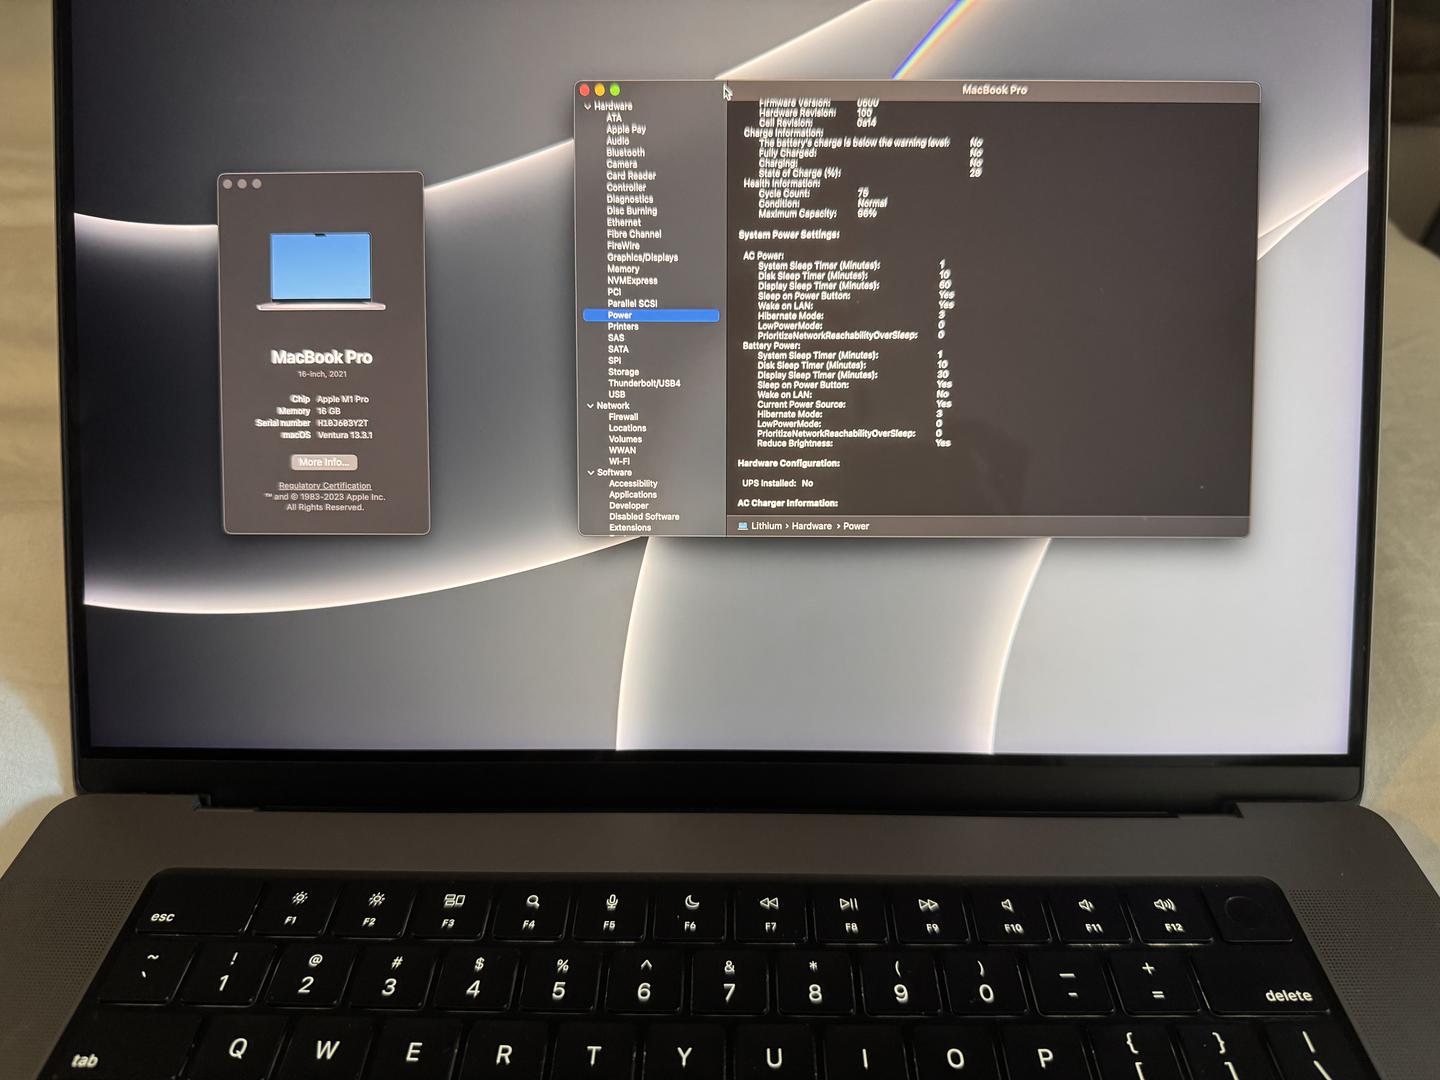1440x1080 pixels.
Task: Click the 'Hardware Configuration:' heading
Action: click(789, 463)
